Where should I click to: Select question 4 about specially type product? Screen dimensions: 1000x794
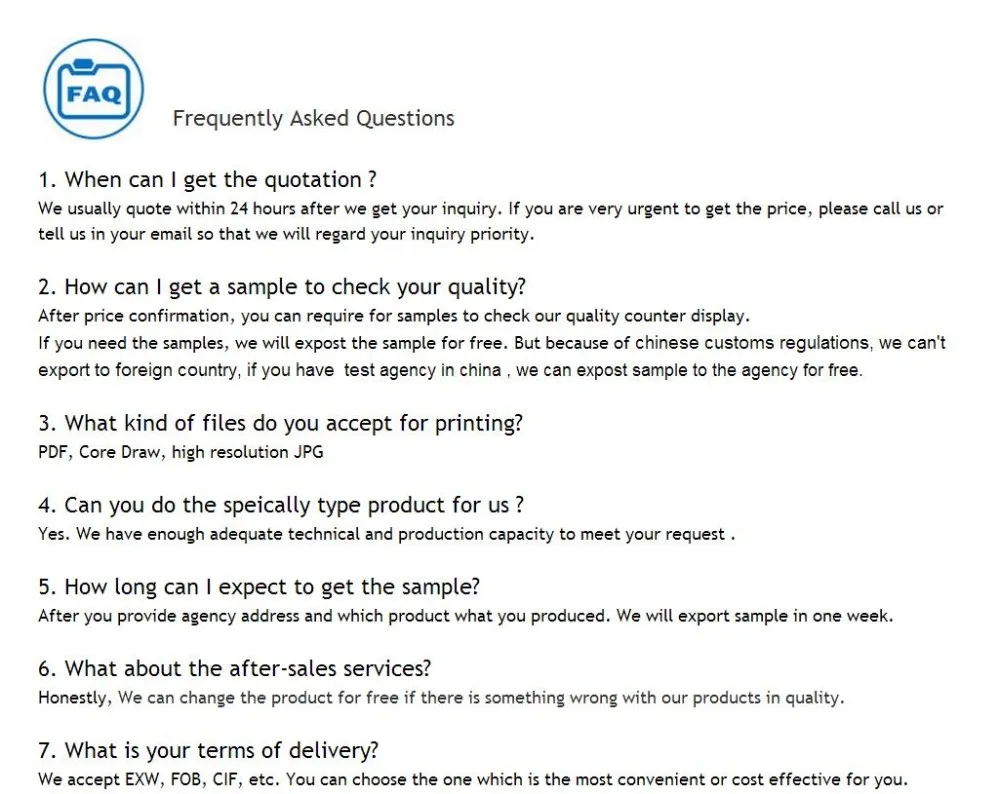point(281,505)
